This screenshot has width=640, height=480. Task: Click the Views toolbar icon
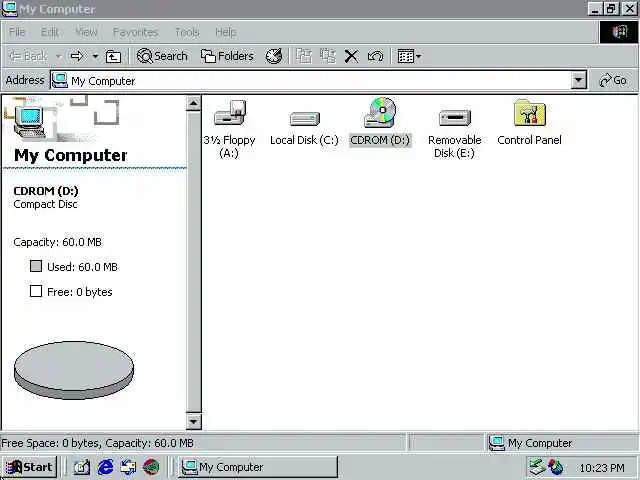click(405, 56)
